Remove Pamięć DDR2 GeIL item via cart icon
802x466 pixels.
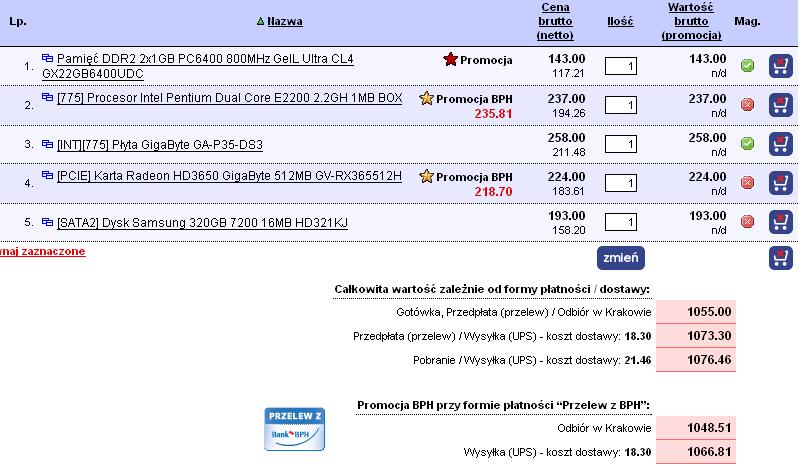tap(781, 66)
